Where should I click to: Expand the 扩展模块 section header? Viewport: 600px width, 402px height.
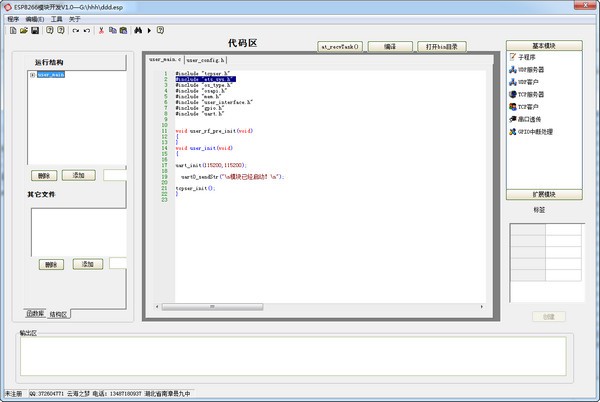click(544, 194)
